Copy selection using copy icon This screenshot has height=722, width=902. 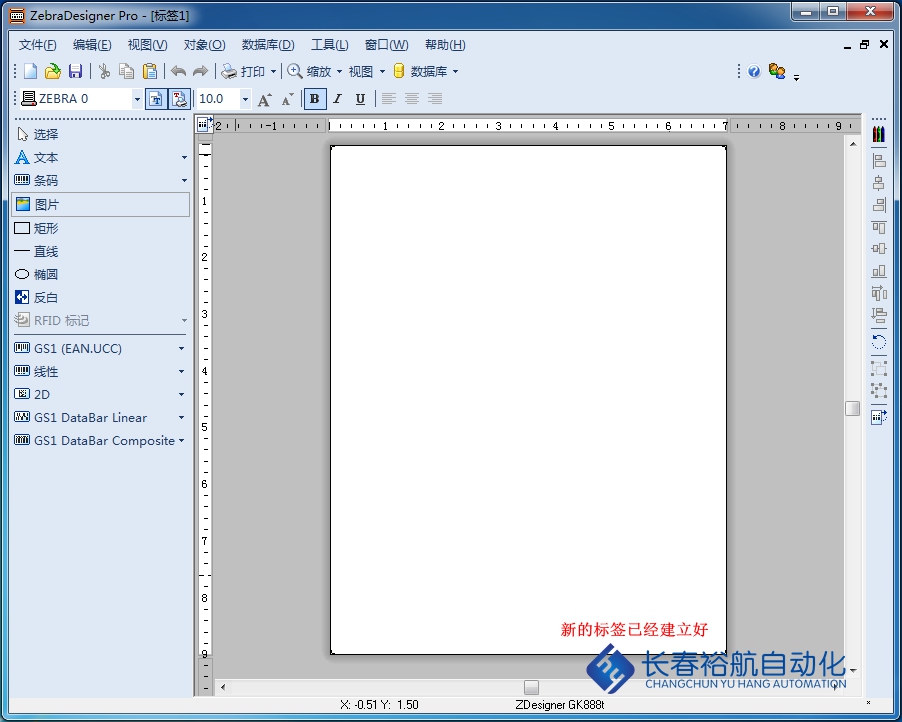pyautogui.click(x=127, y=71)
